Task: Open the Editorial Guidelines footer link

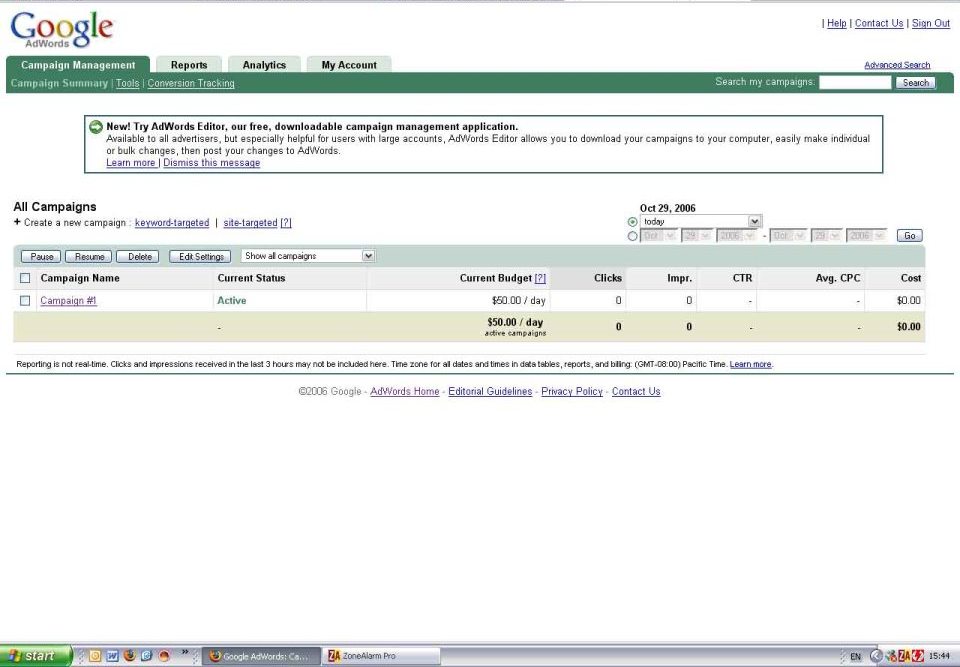Action: tap(490, 391)
